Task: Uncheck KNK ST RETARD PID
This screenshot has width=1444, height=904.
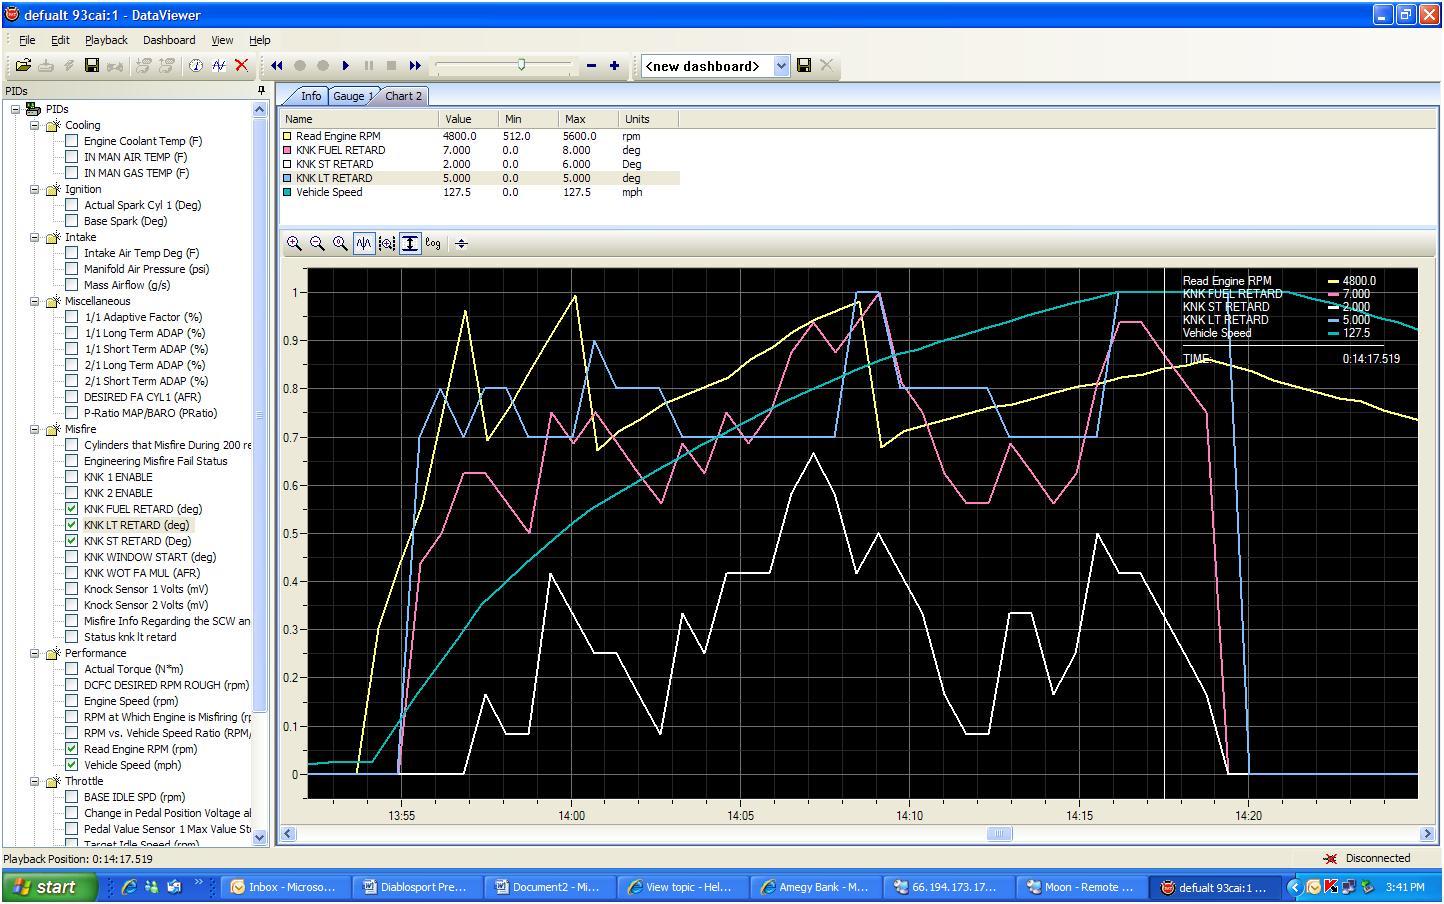Action: pos(72,541)
